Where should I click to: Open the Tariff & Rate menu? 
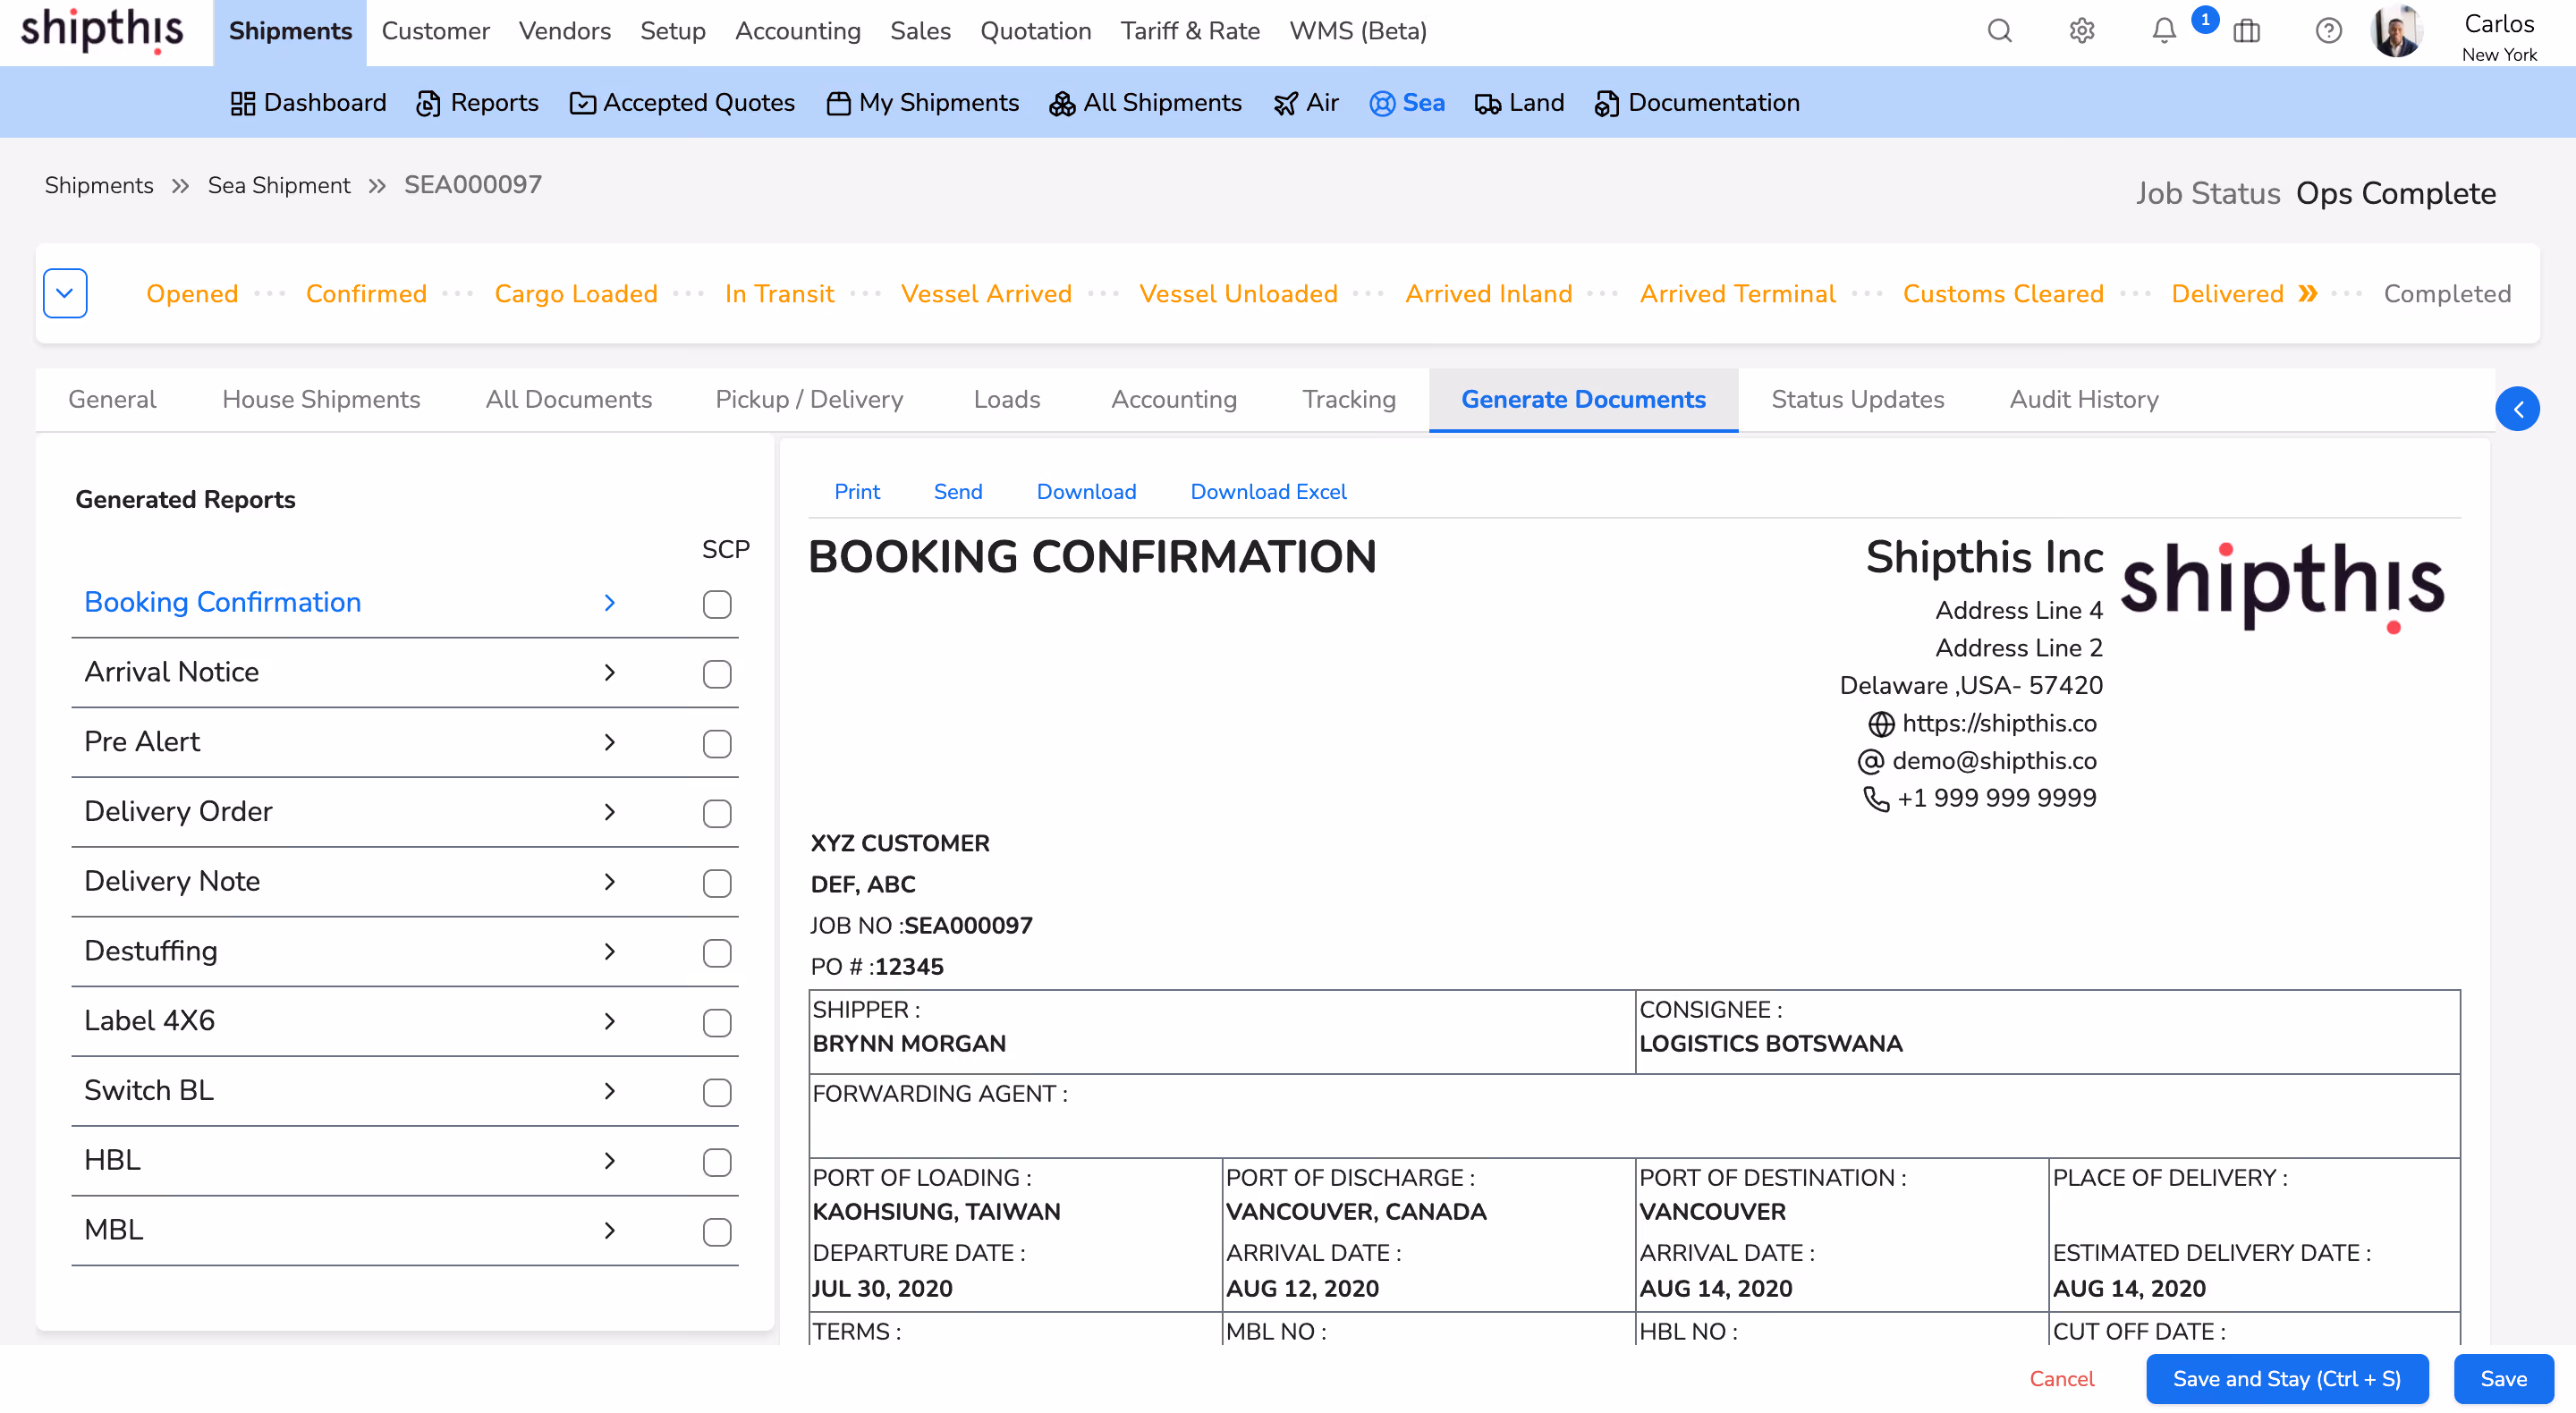pos(1190,31)
